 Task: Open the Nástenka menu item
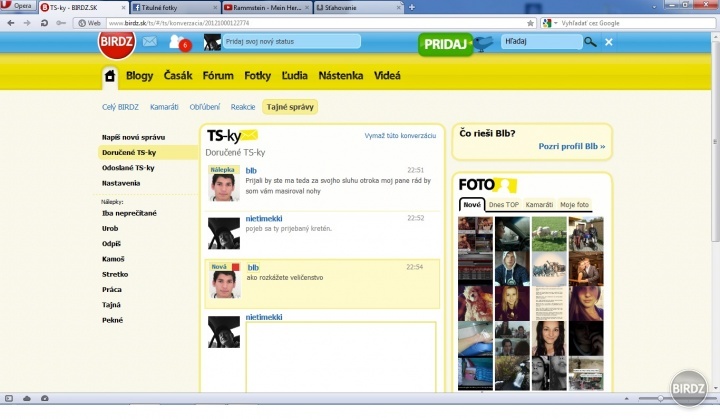pos(341,75)
